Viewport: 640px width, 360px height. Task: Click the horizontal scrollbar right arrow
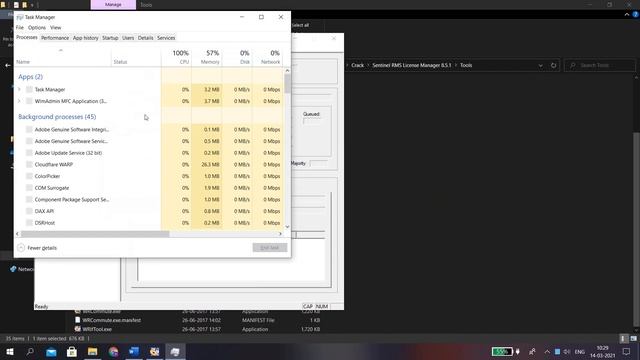[x=280, y=234]
